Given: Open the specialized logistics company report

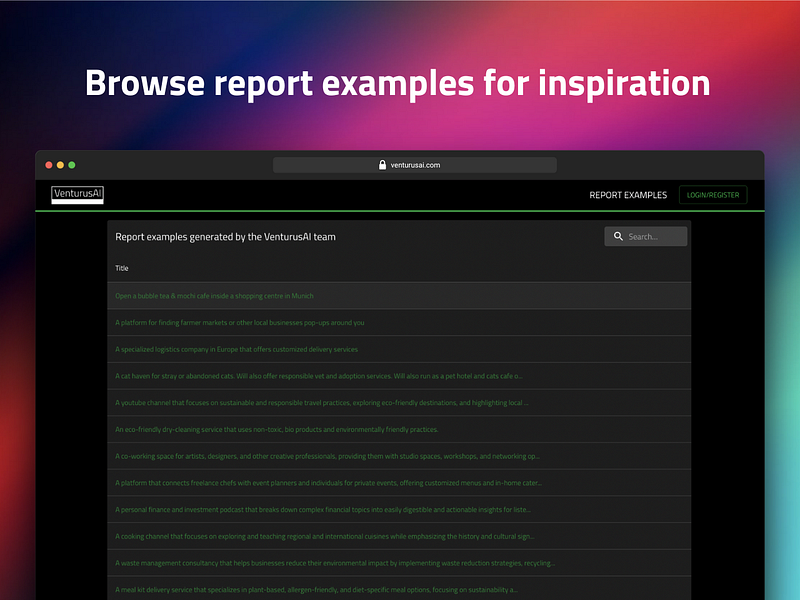Looking at the screenshot, I should pos(236,349).
